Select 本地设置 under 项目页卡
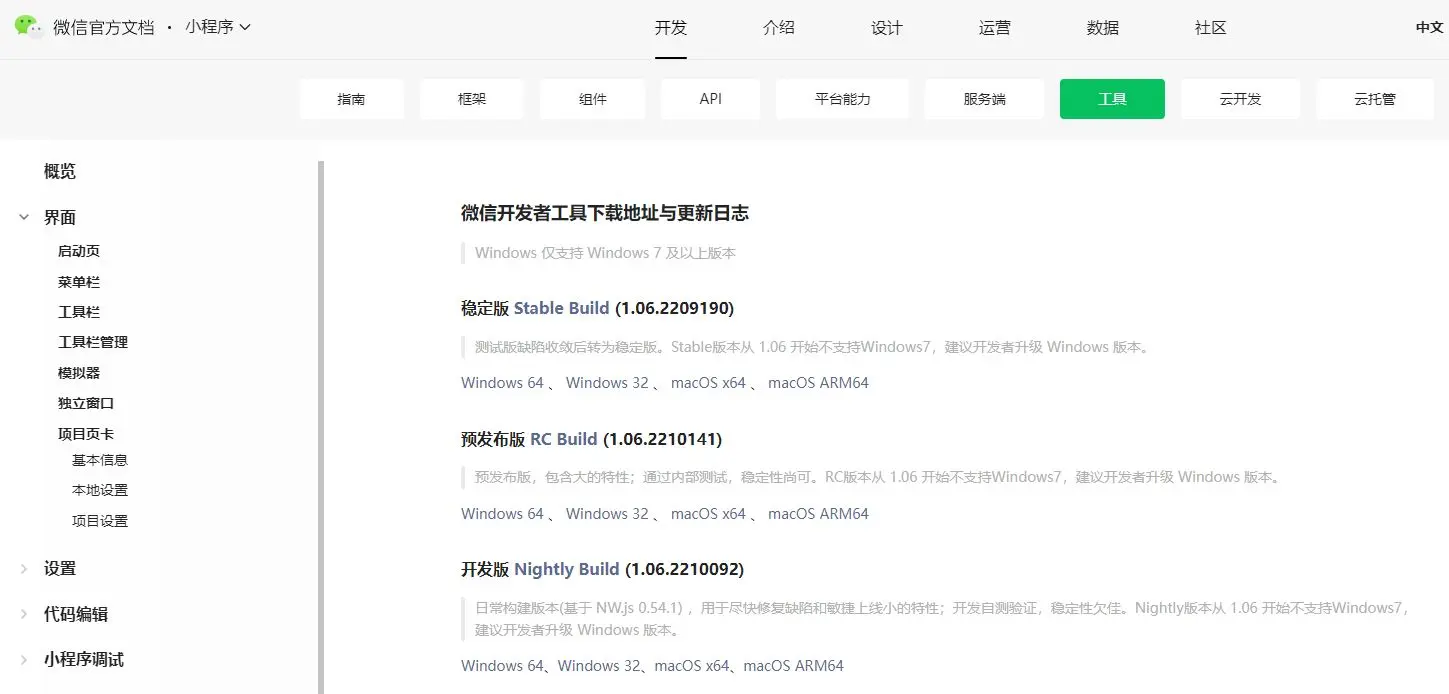Viewport: 1449px width, 694px height. (x=99, y=489)
